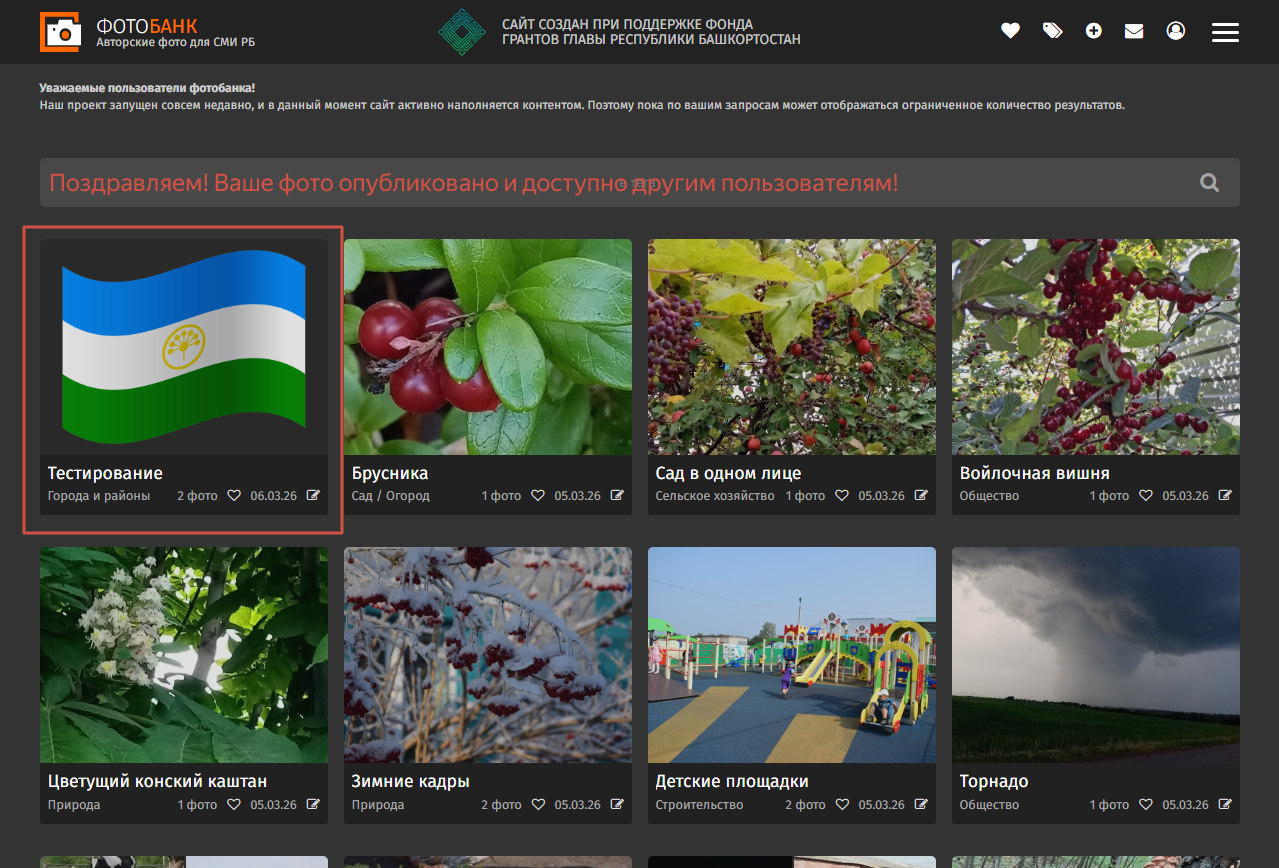Open Сельское хозяйство category link
Viewport: 1279px width, 868px height.
point(714,496)
